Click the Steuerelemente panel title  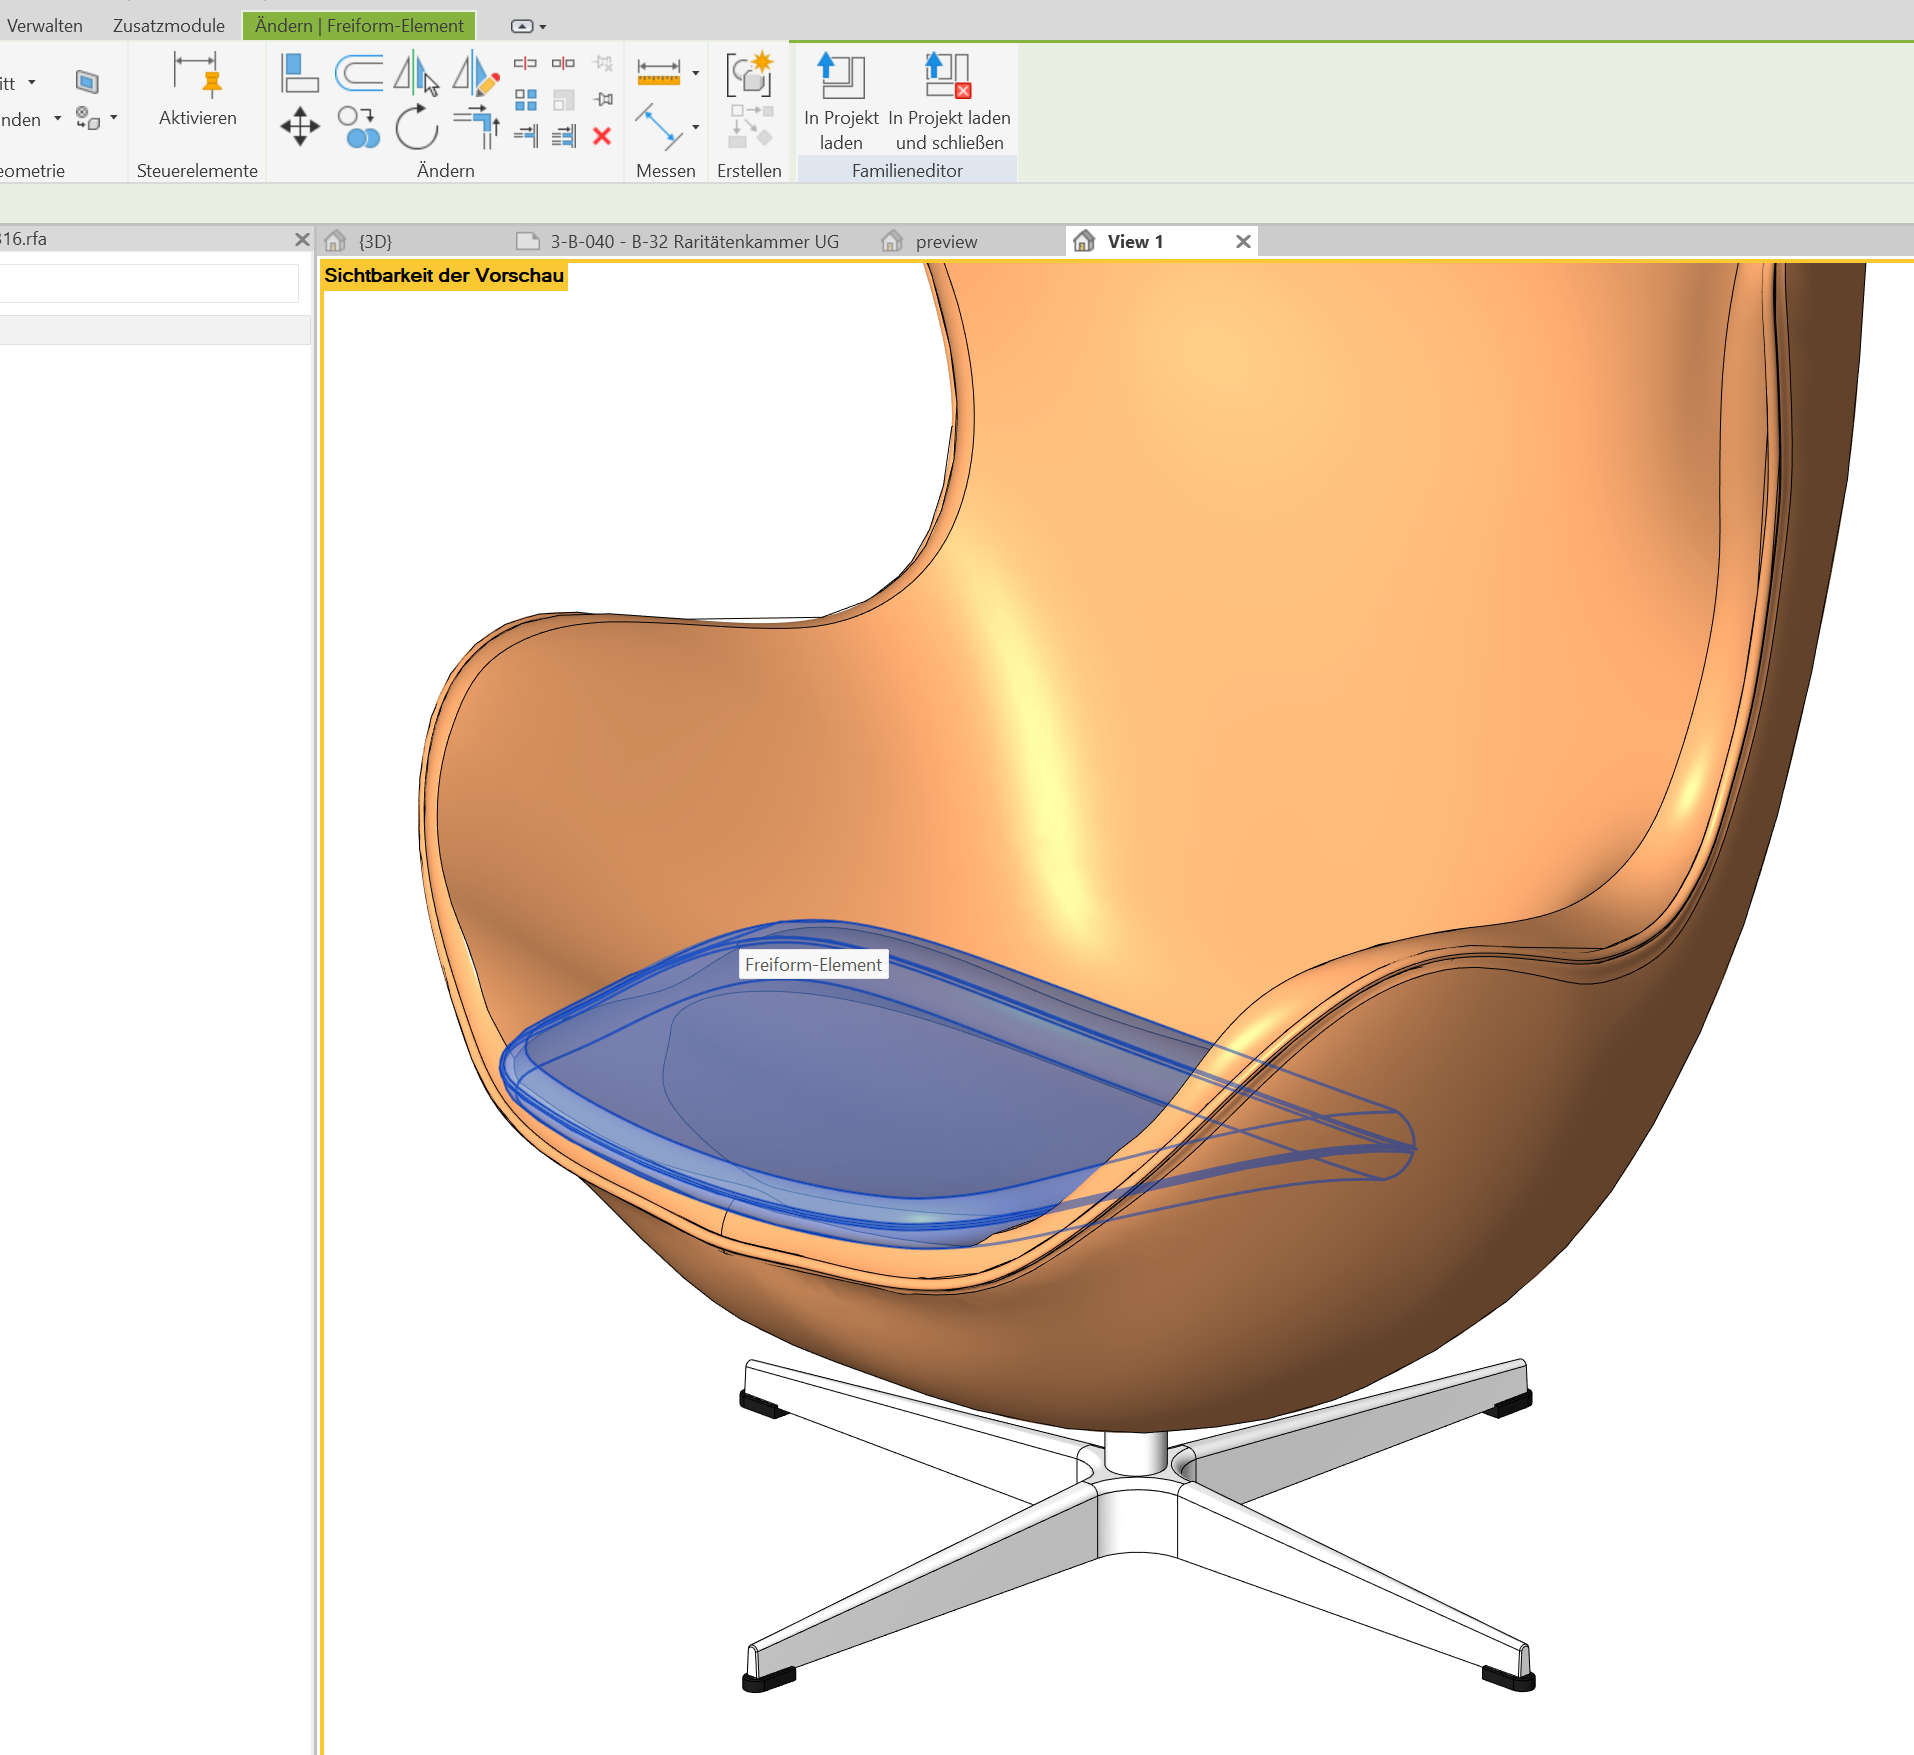coord(197,171)
